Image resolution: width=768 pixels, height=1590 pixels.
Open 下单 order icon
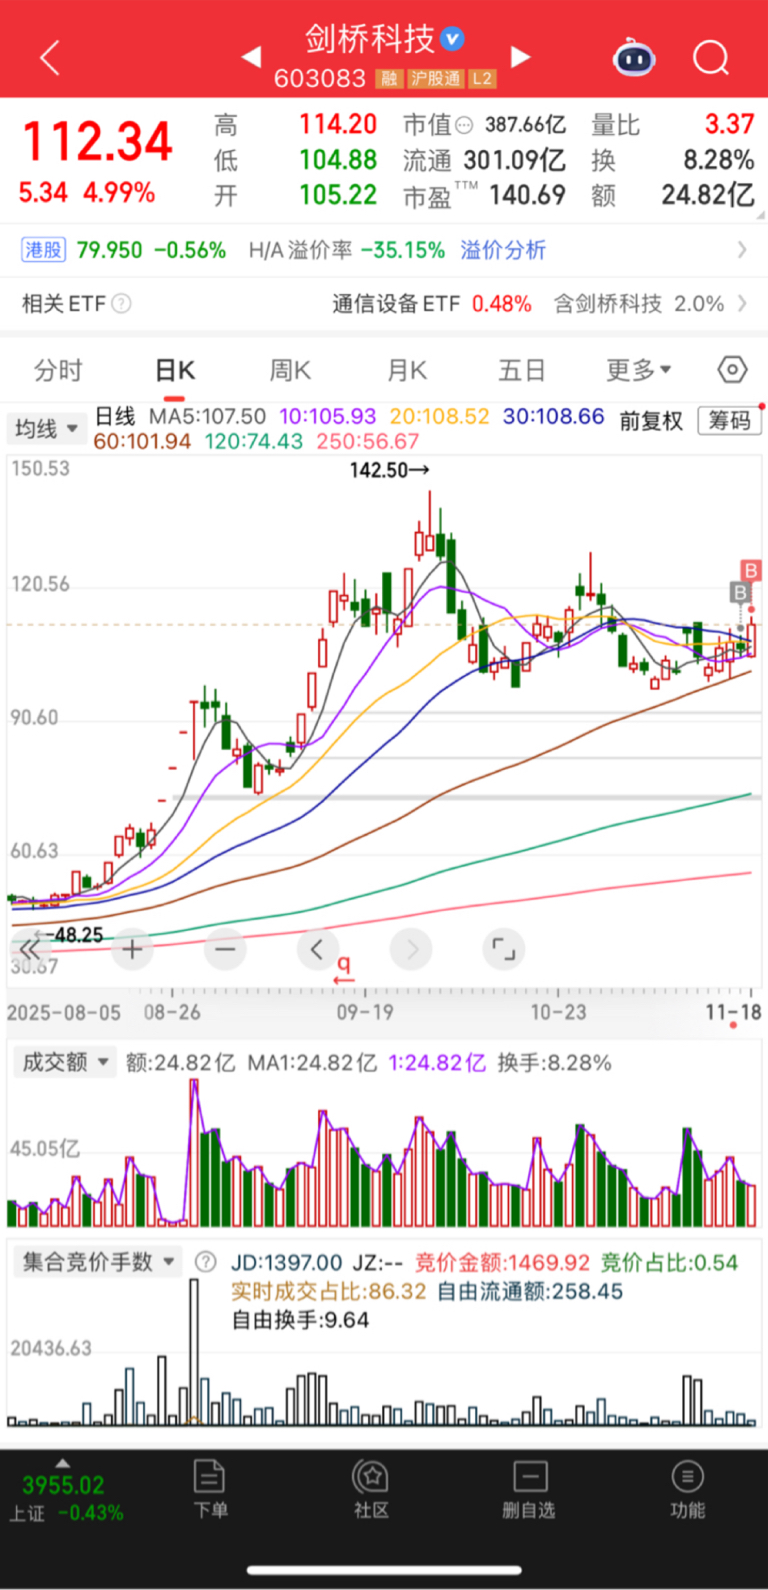[x=210, y=1488]
